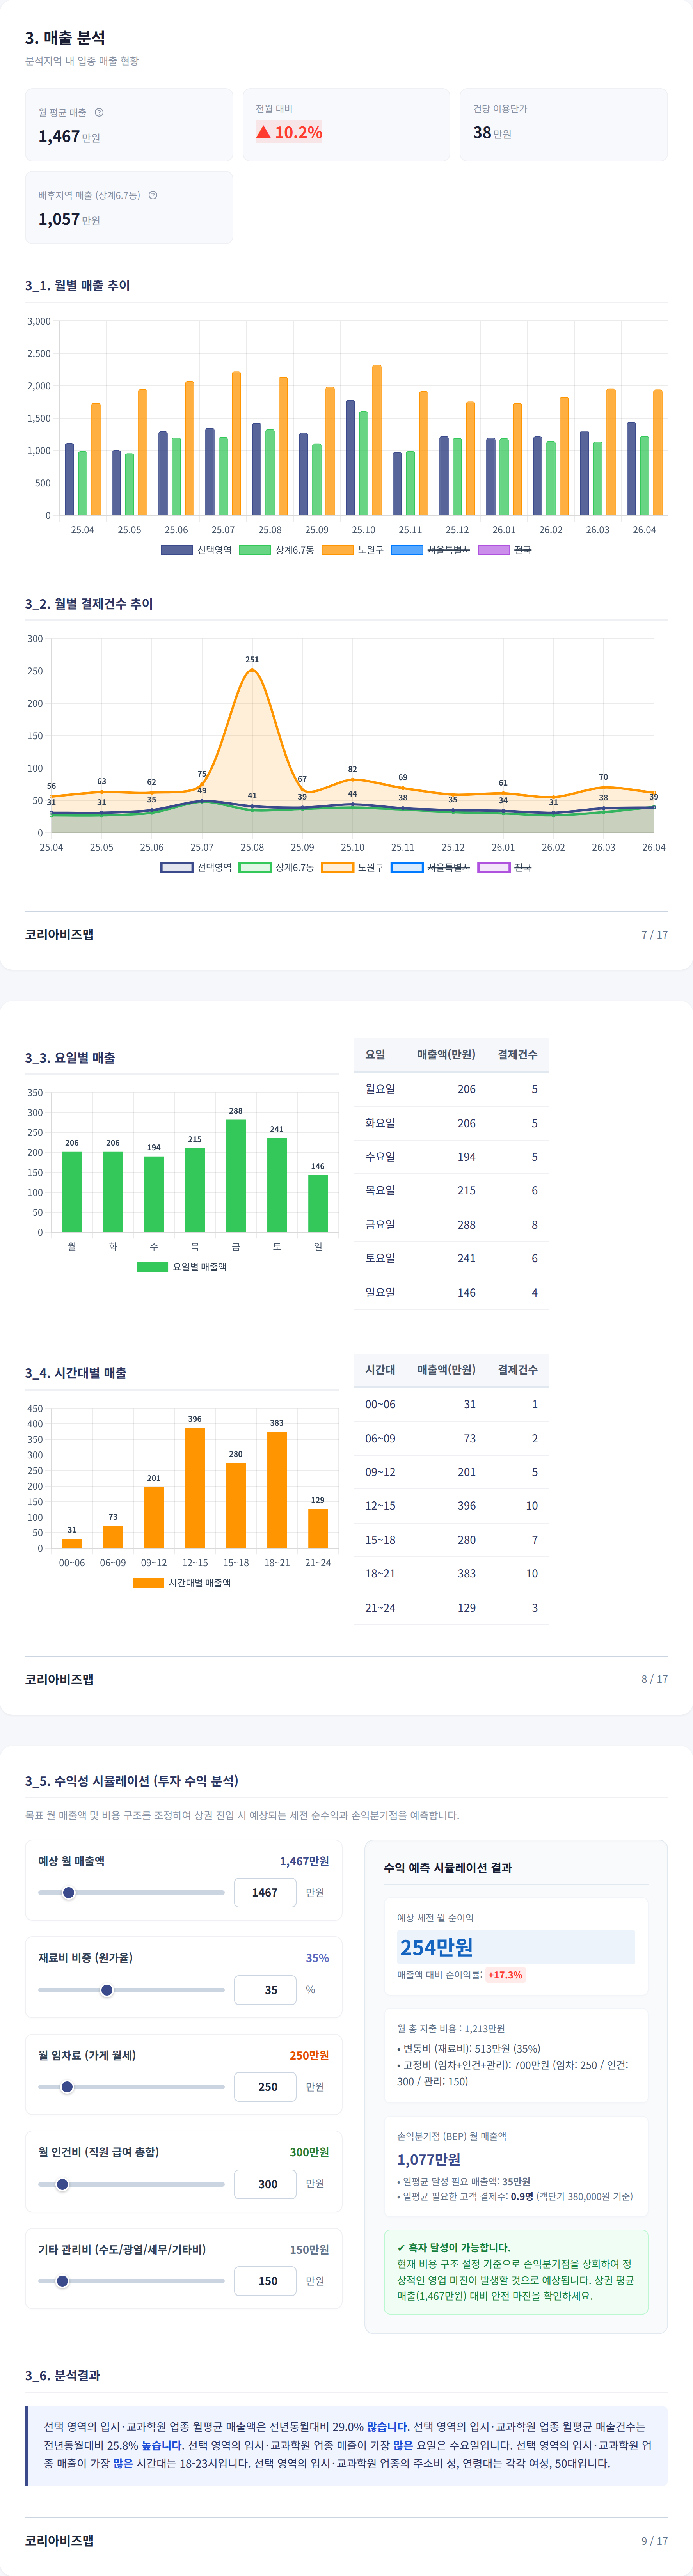This screenshot has height=2576, width=693.
Task: Click the 토 bar labeled 241 in the weekday chart
Action: tap(277, 1185)
